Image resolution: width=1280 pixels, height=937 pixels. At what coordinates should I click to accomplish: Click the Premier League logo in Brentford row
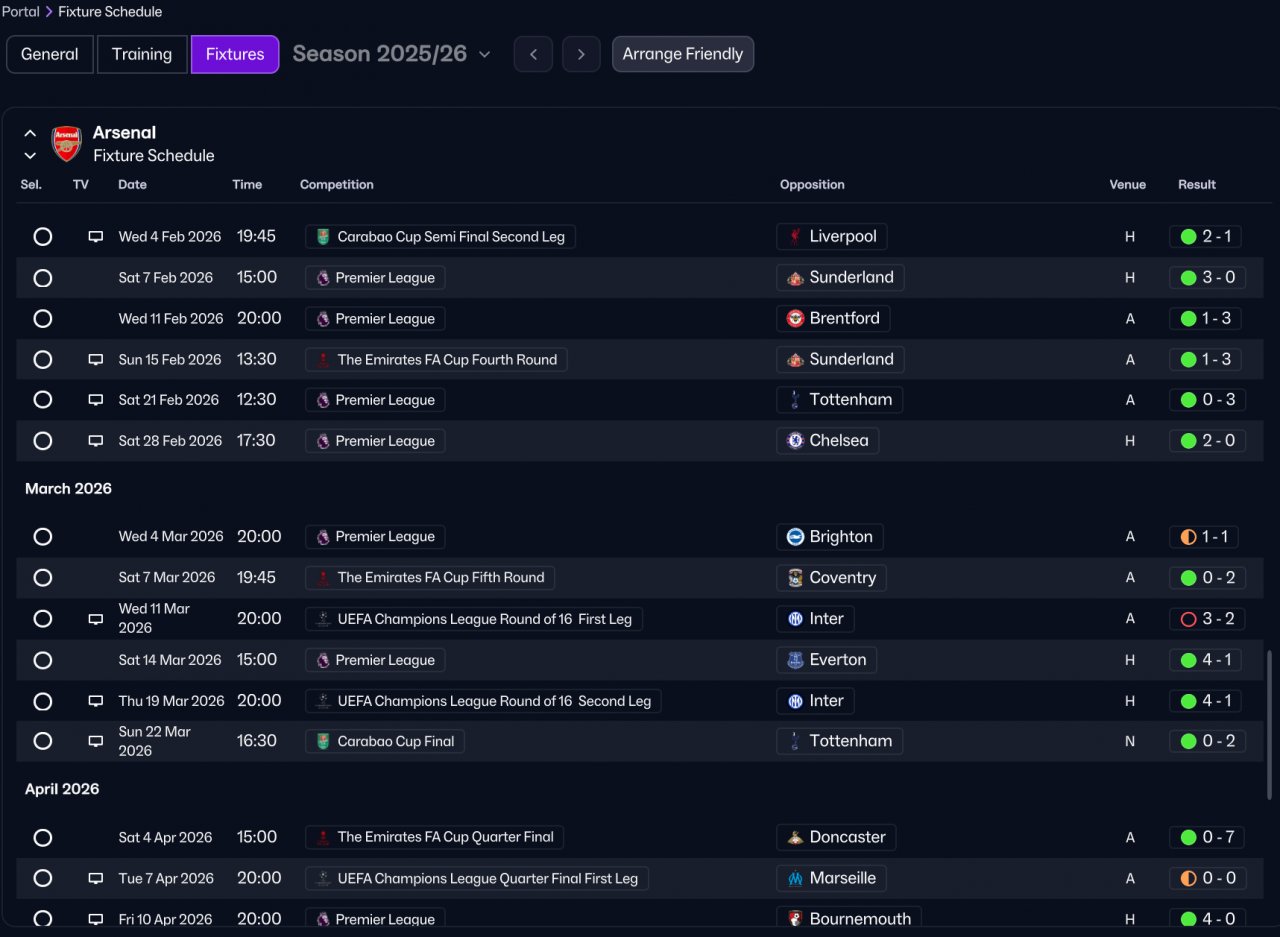323,319
